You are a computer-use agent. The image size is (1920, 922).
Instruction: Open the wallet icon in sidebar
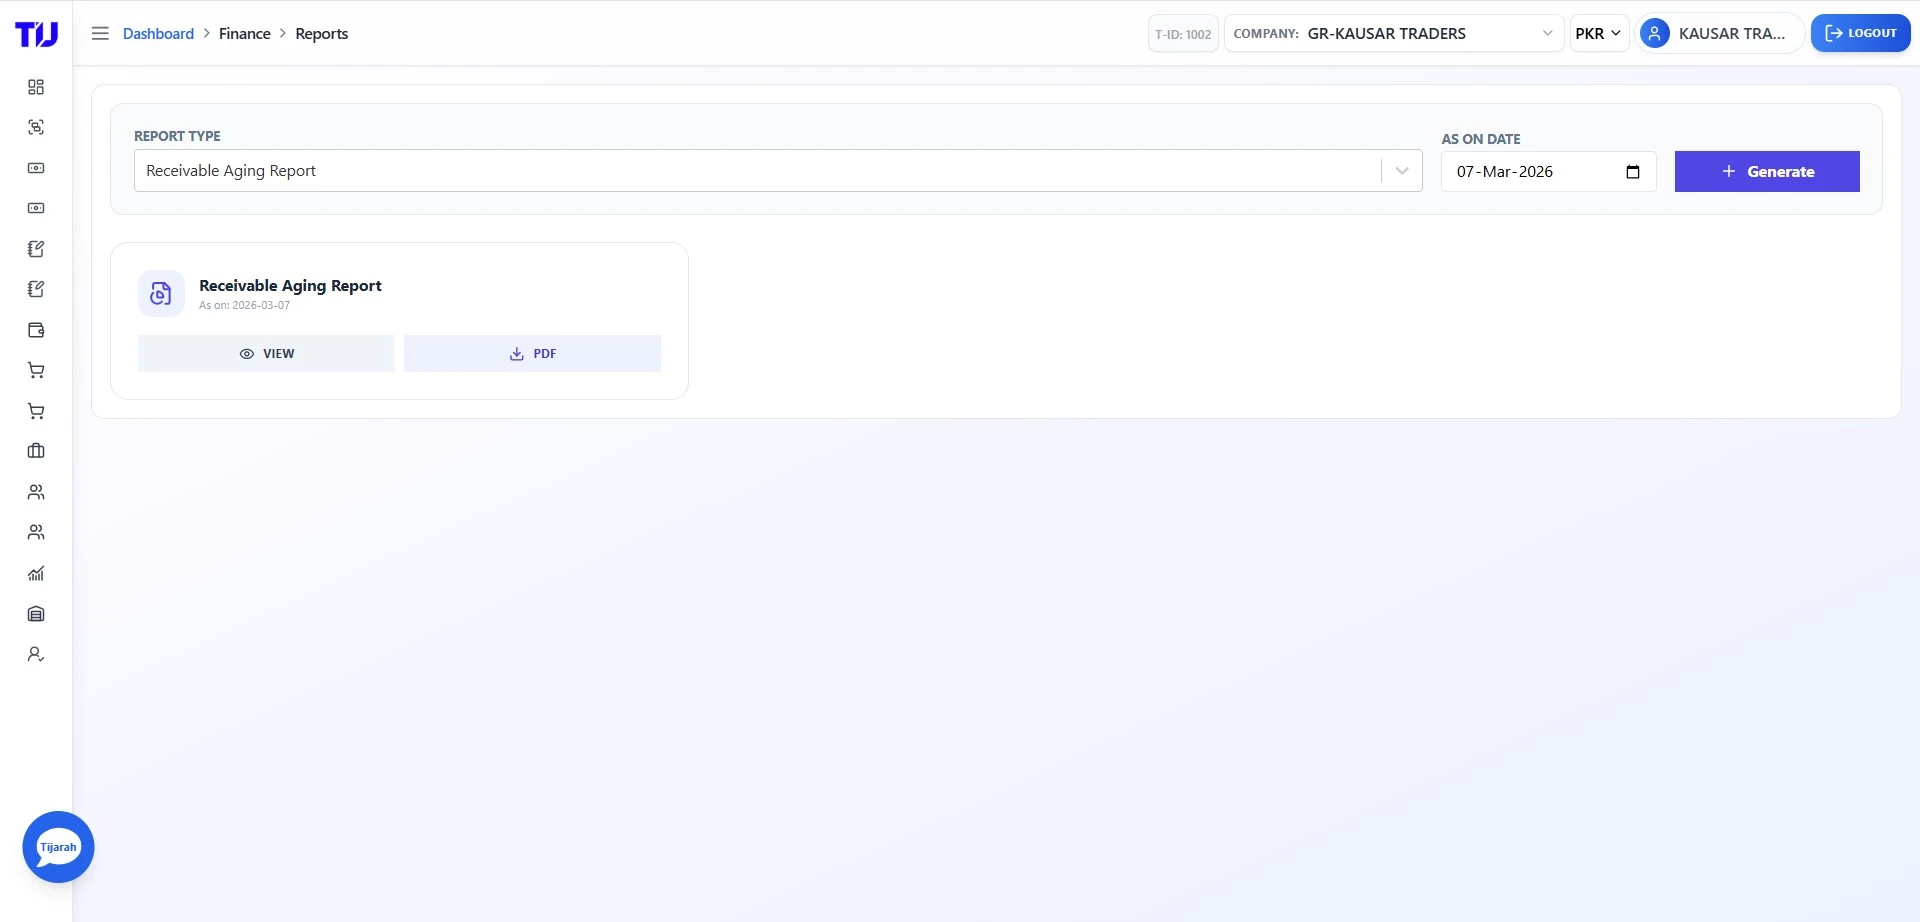36,330
